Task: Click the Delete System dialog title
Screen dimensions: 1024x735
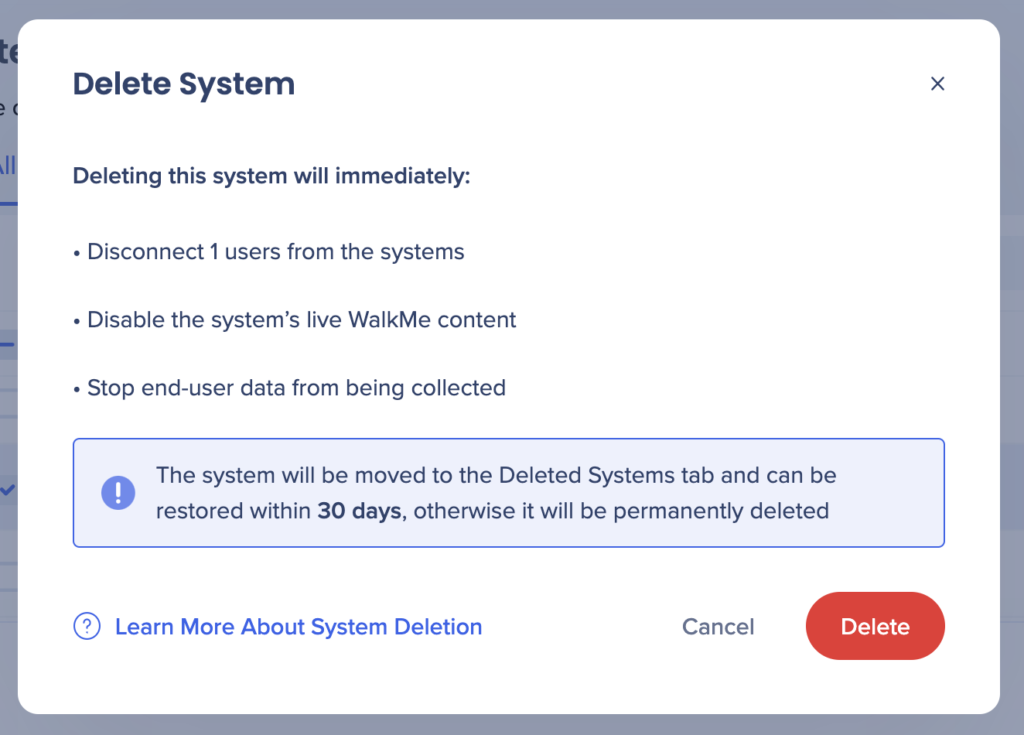Action: (183, 83)
